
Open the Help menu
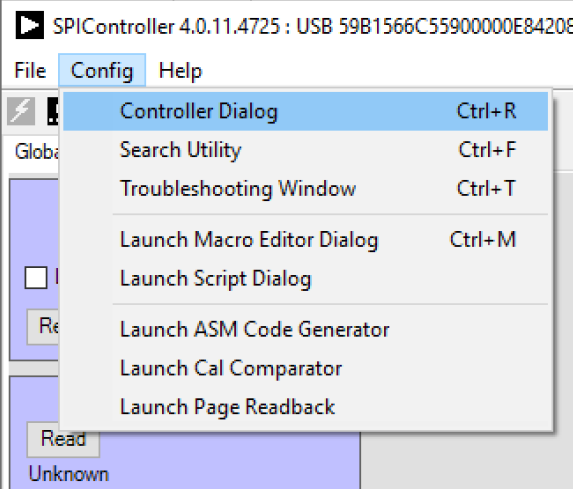click(x=180, y=70)
